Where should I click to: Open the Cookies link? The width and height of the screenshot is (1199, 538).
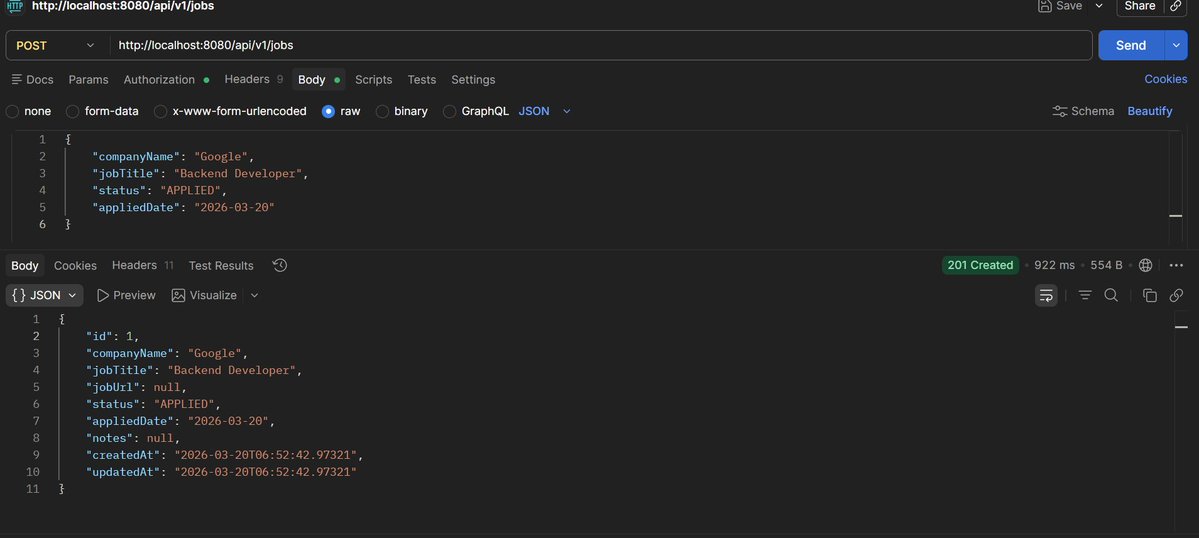point(1165,79)
